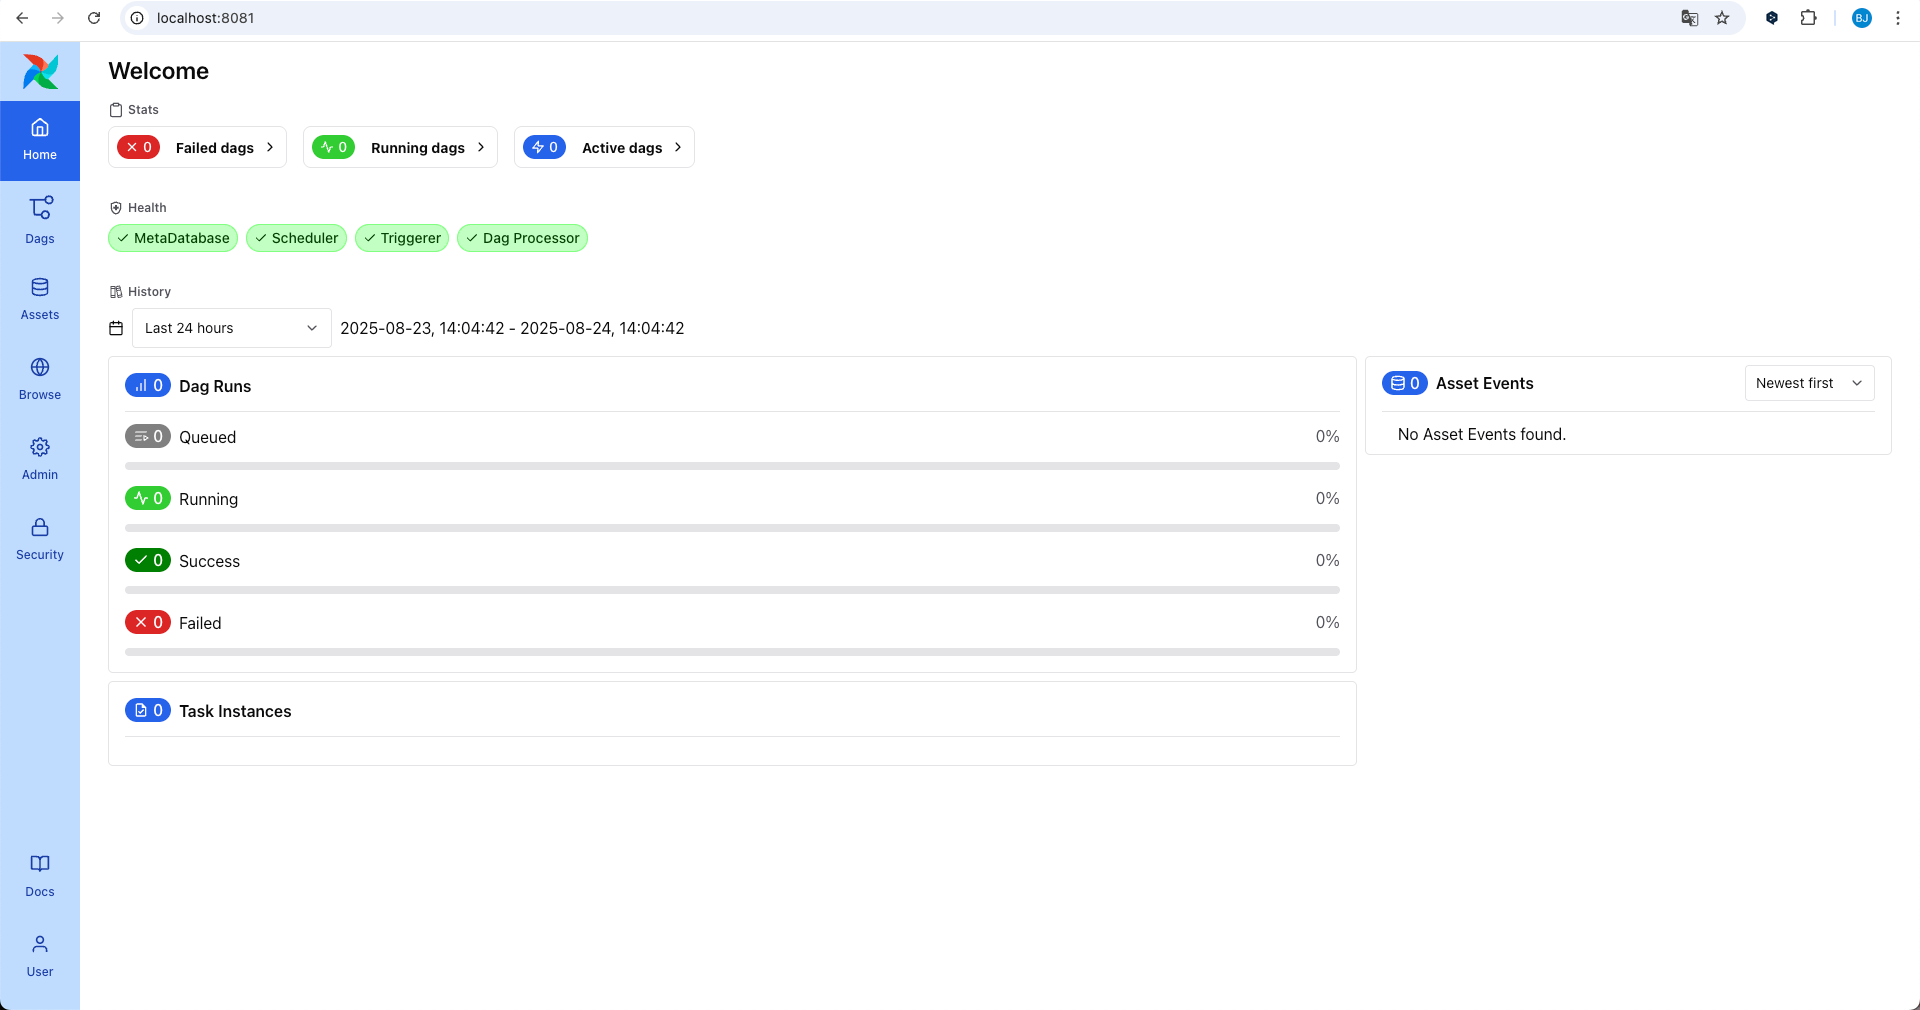Open the Chrome three-dot menu

tap(1897, 18)
